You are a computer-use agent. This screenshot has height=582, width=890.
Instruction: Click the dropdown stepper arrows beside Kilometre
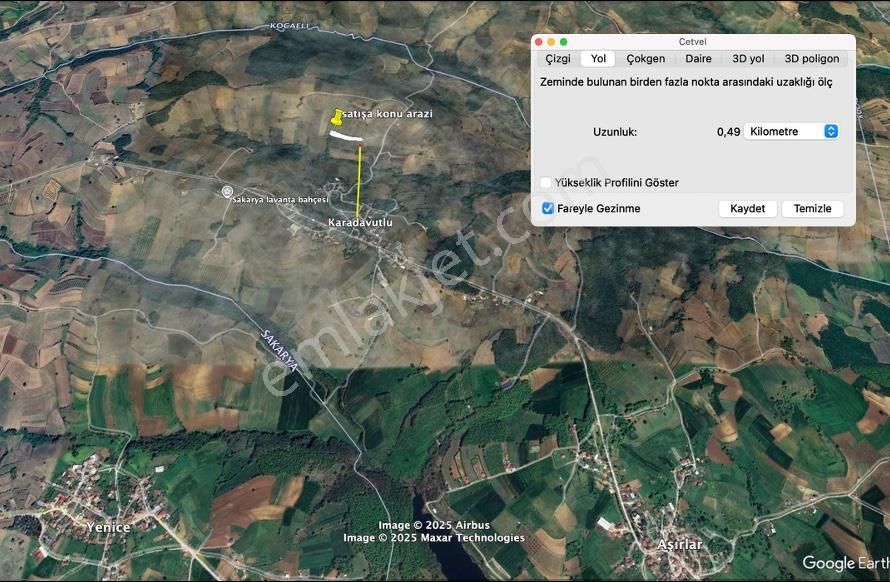pos(830,130)
